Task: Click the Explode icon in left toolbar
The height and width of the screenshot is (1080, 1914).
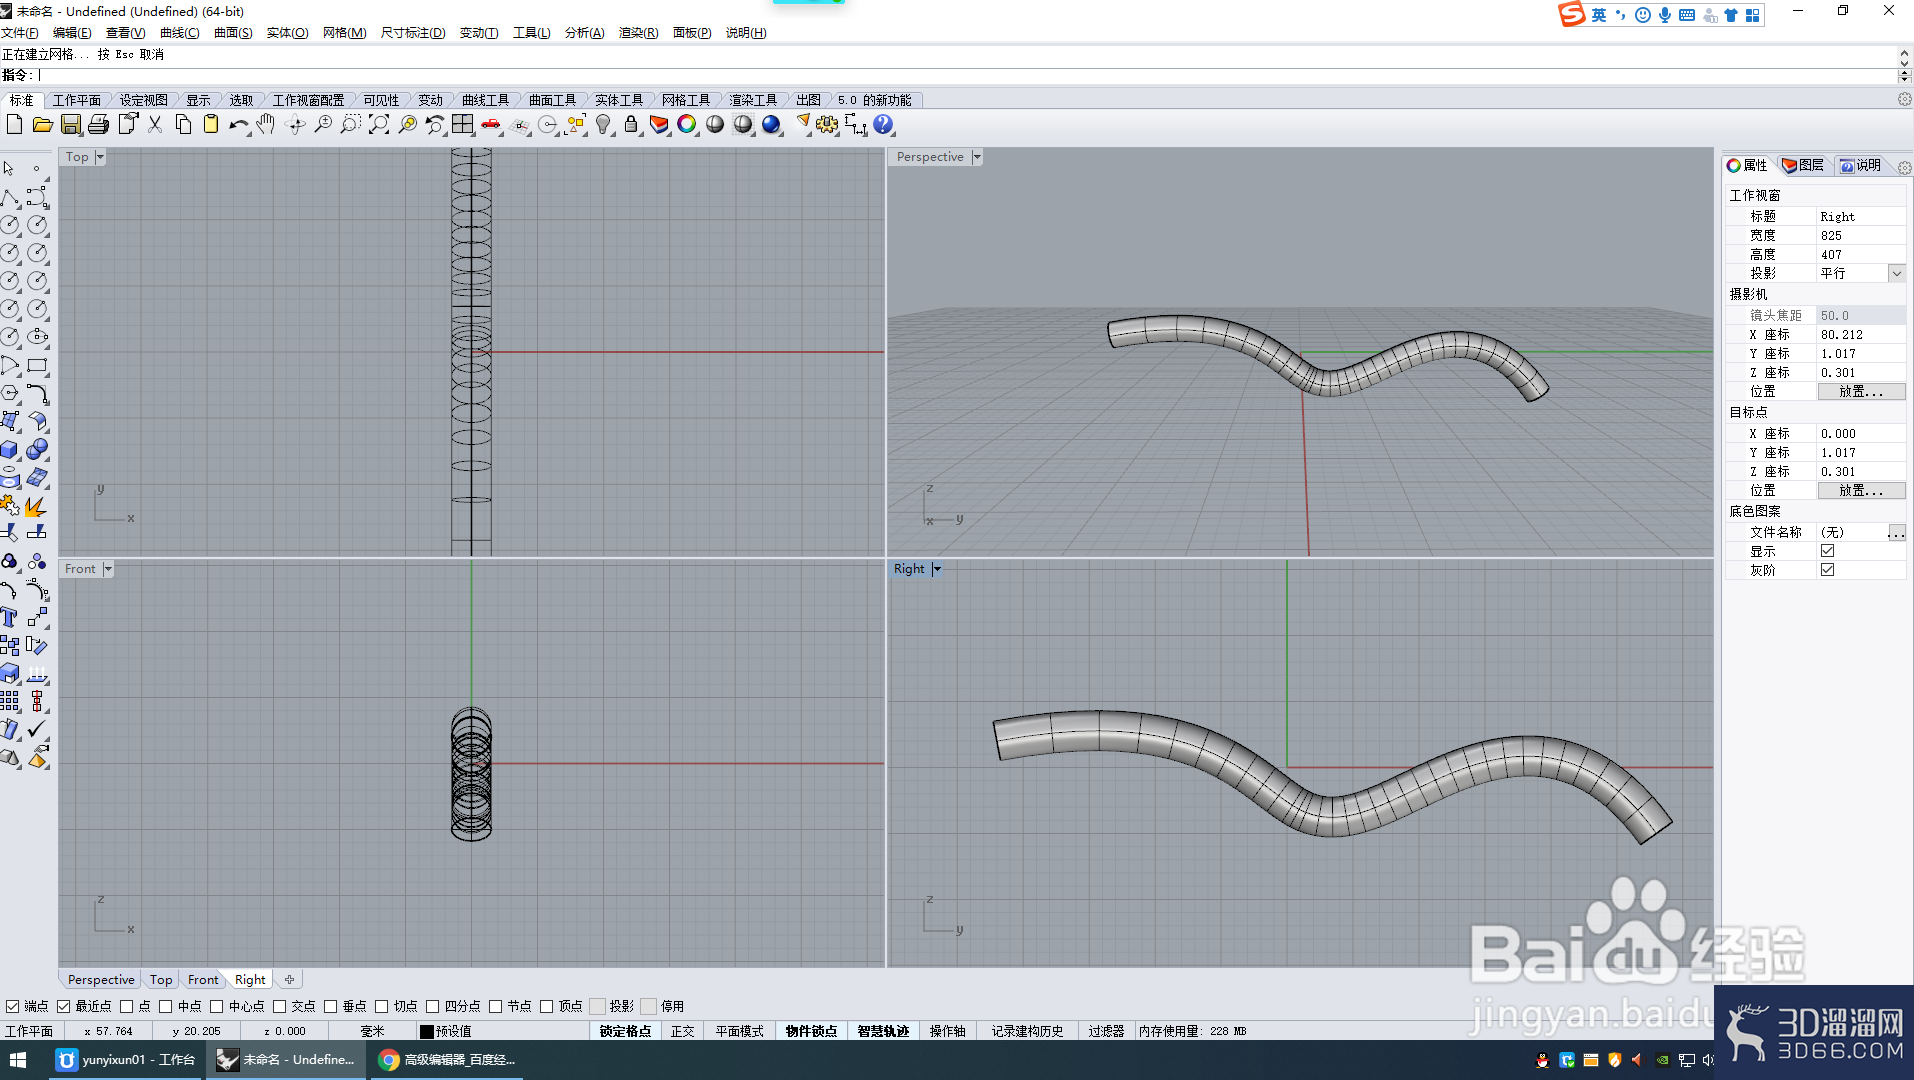Action: click(x=37, y=505)
